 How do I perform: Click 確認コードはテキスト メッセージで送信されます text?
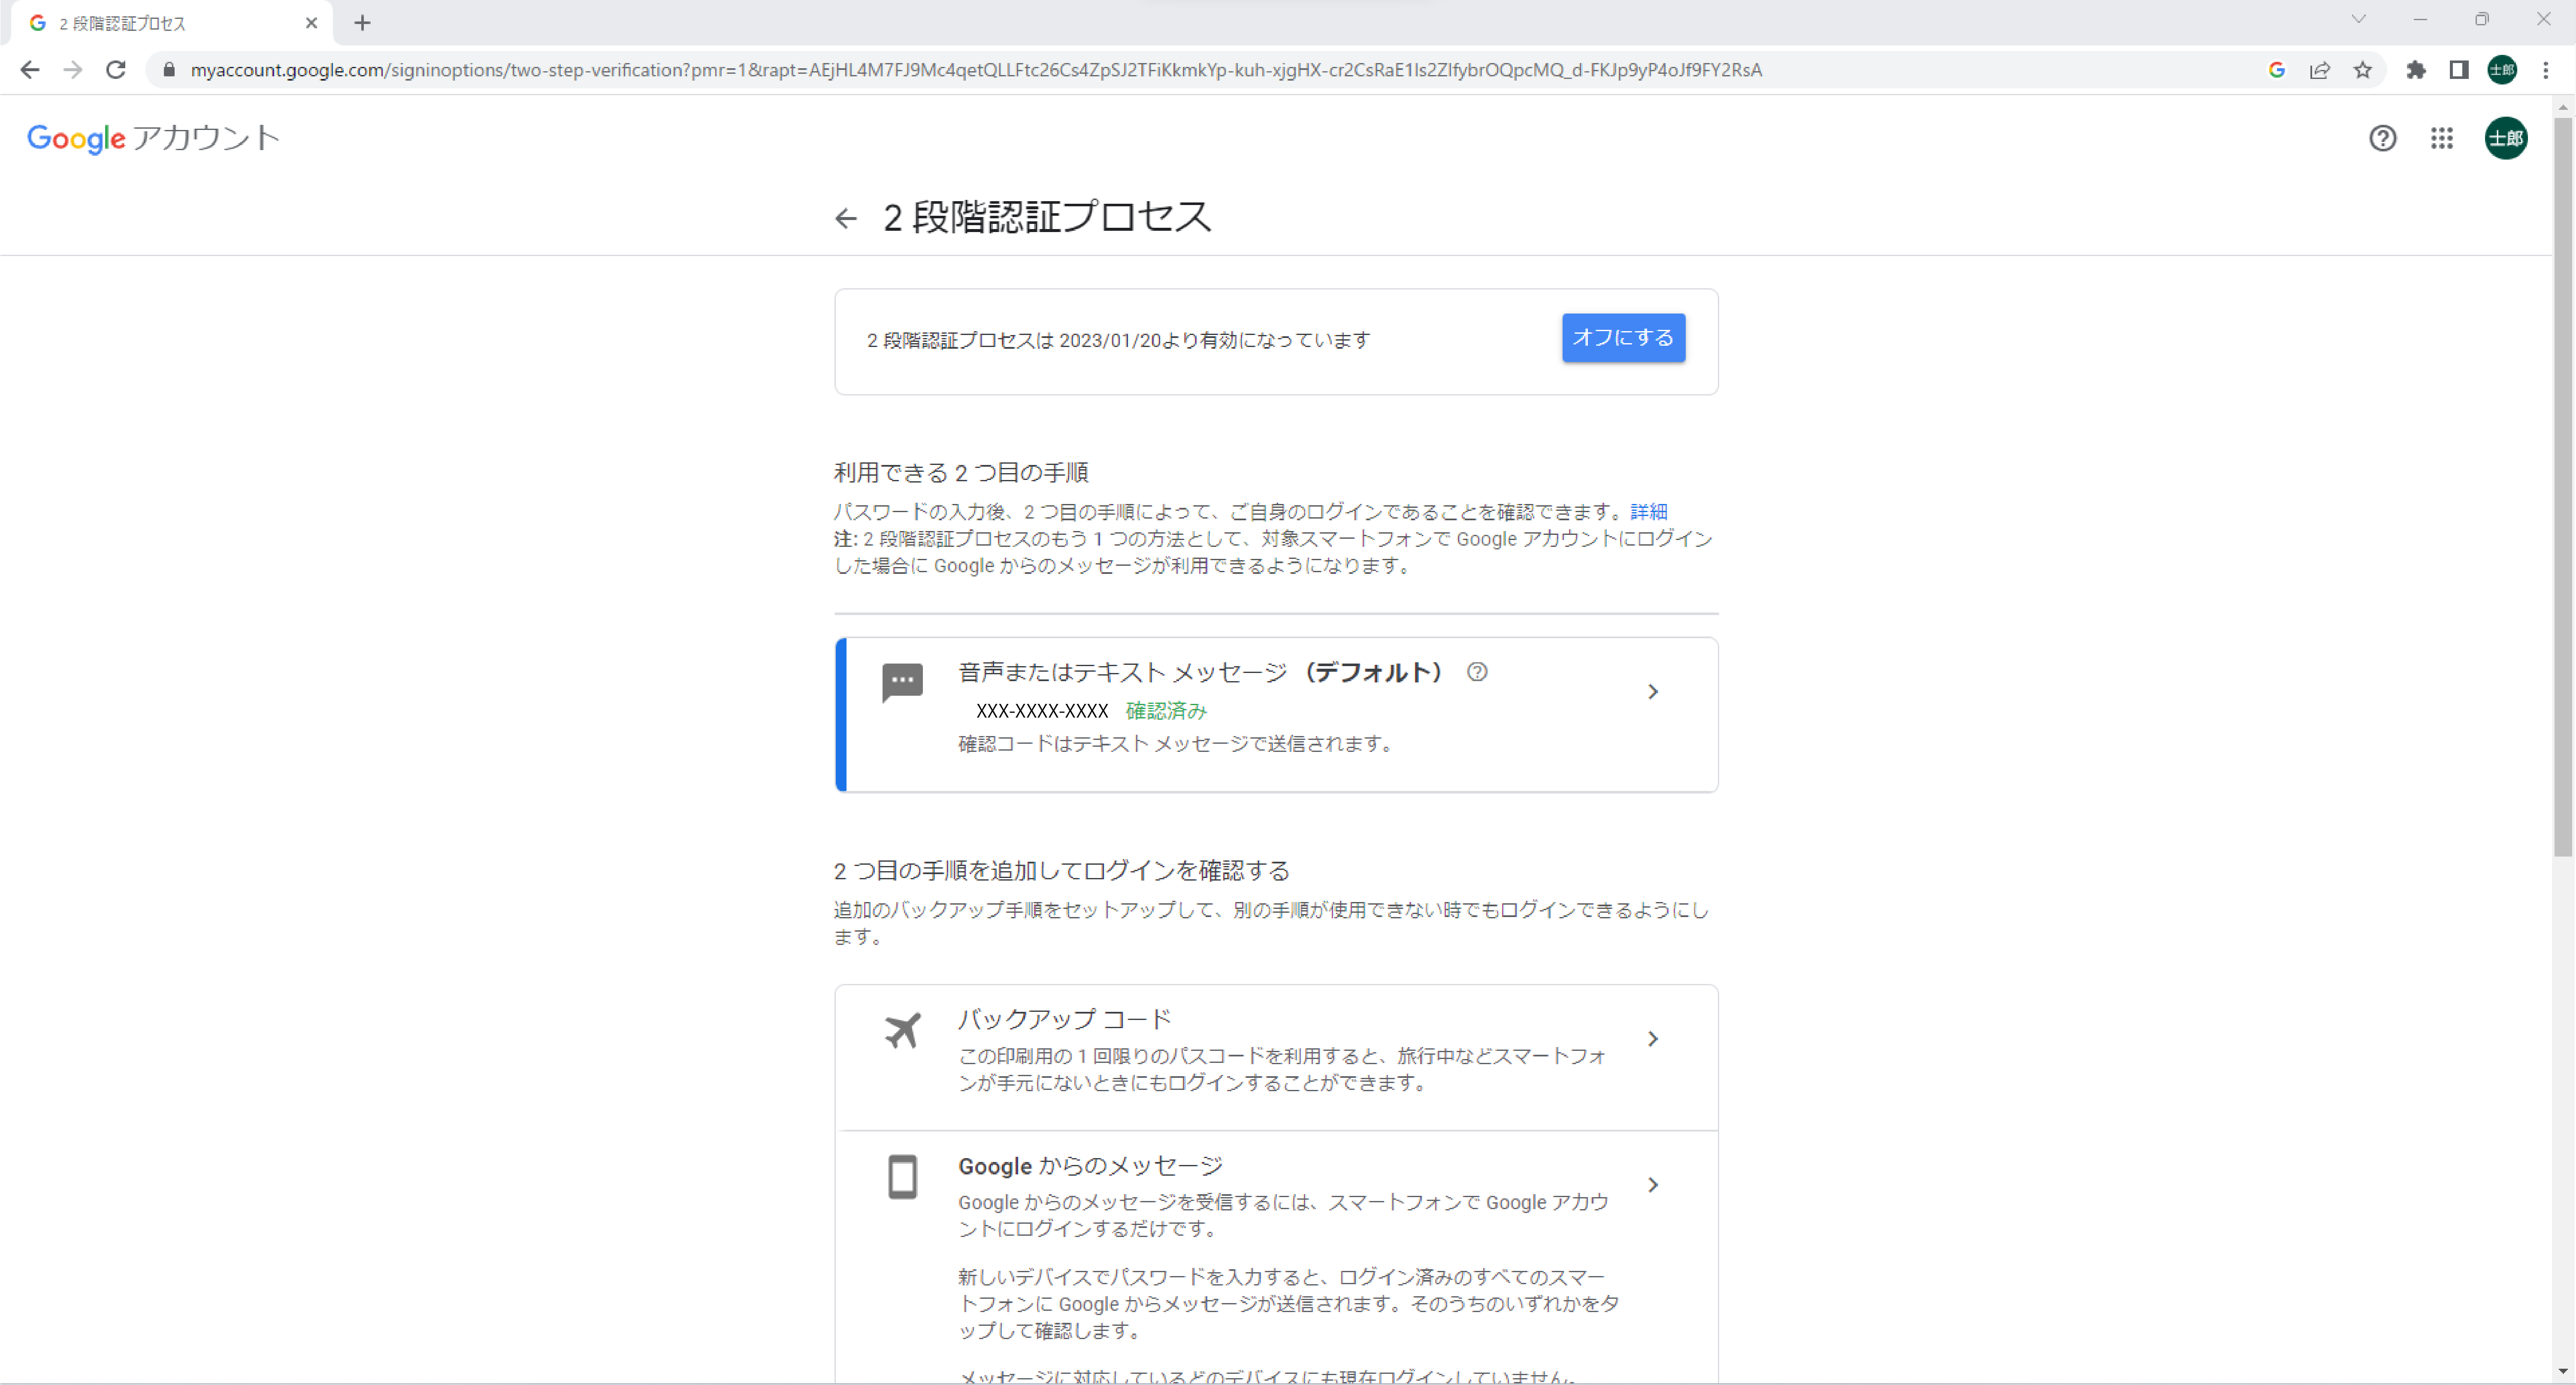point(1176,744)
